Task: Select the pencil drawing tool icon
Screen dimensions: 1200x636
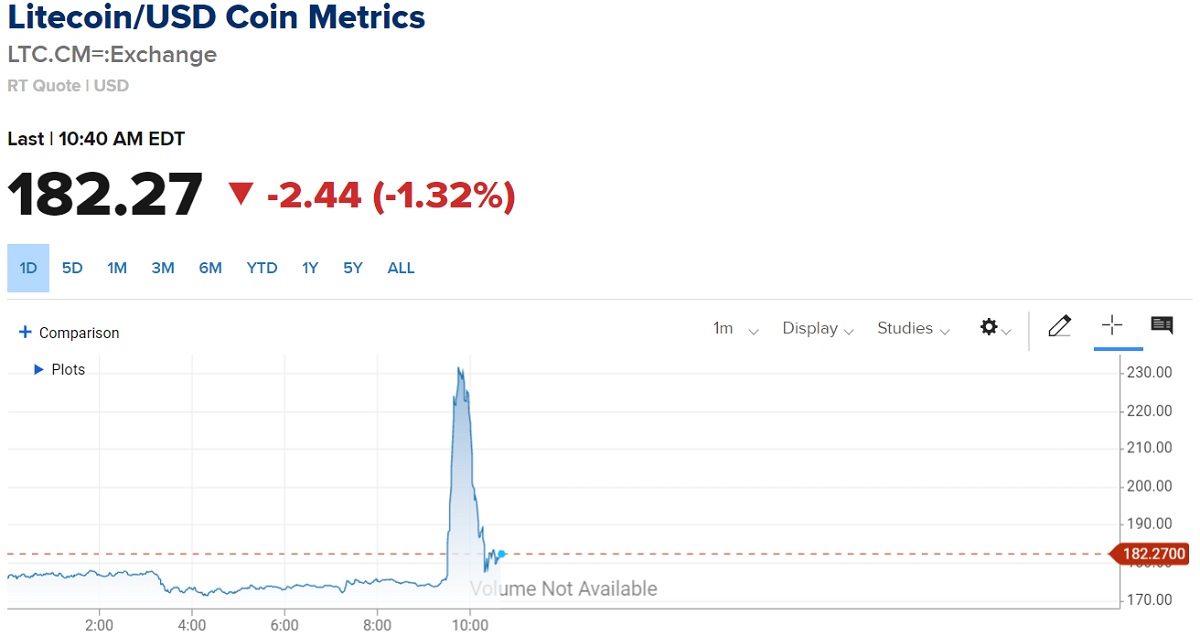Action: click(1060, 326)
